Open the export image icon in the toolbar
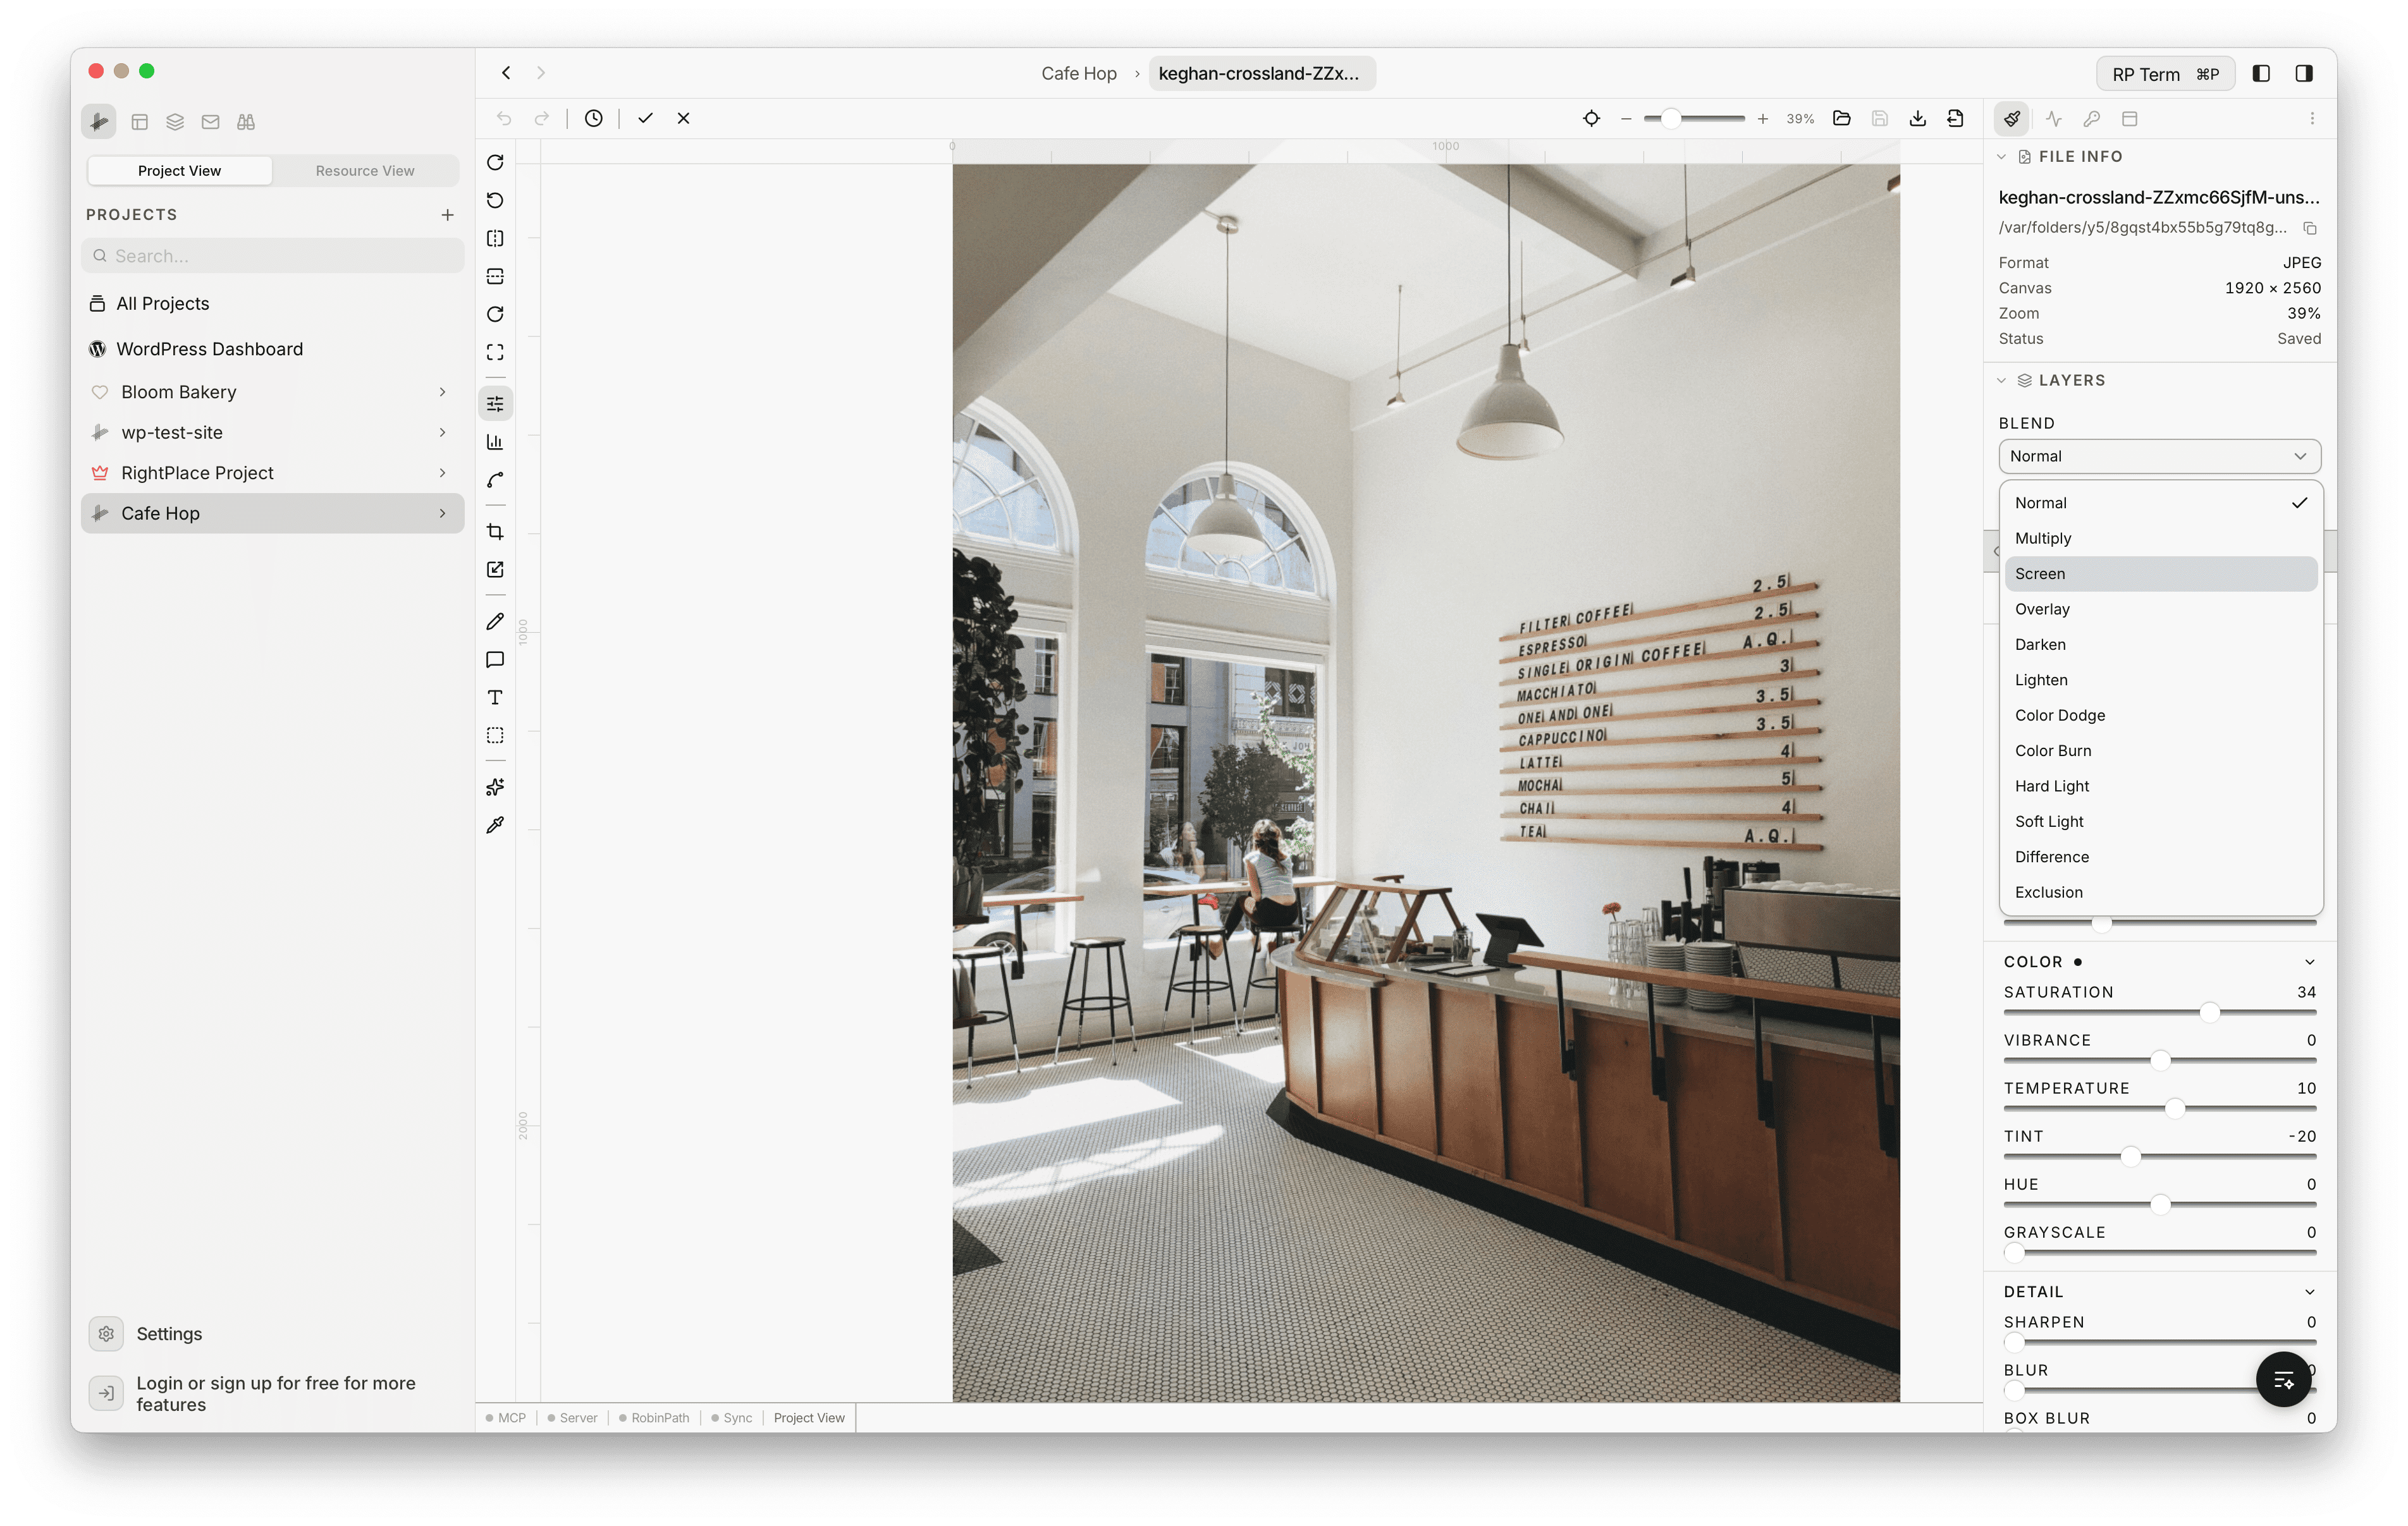The width and height of the screenshot is (2408, 1526). (x=1917, y=118)
